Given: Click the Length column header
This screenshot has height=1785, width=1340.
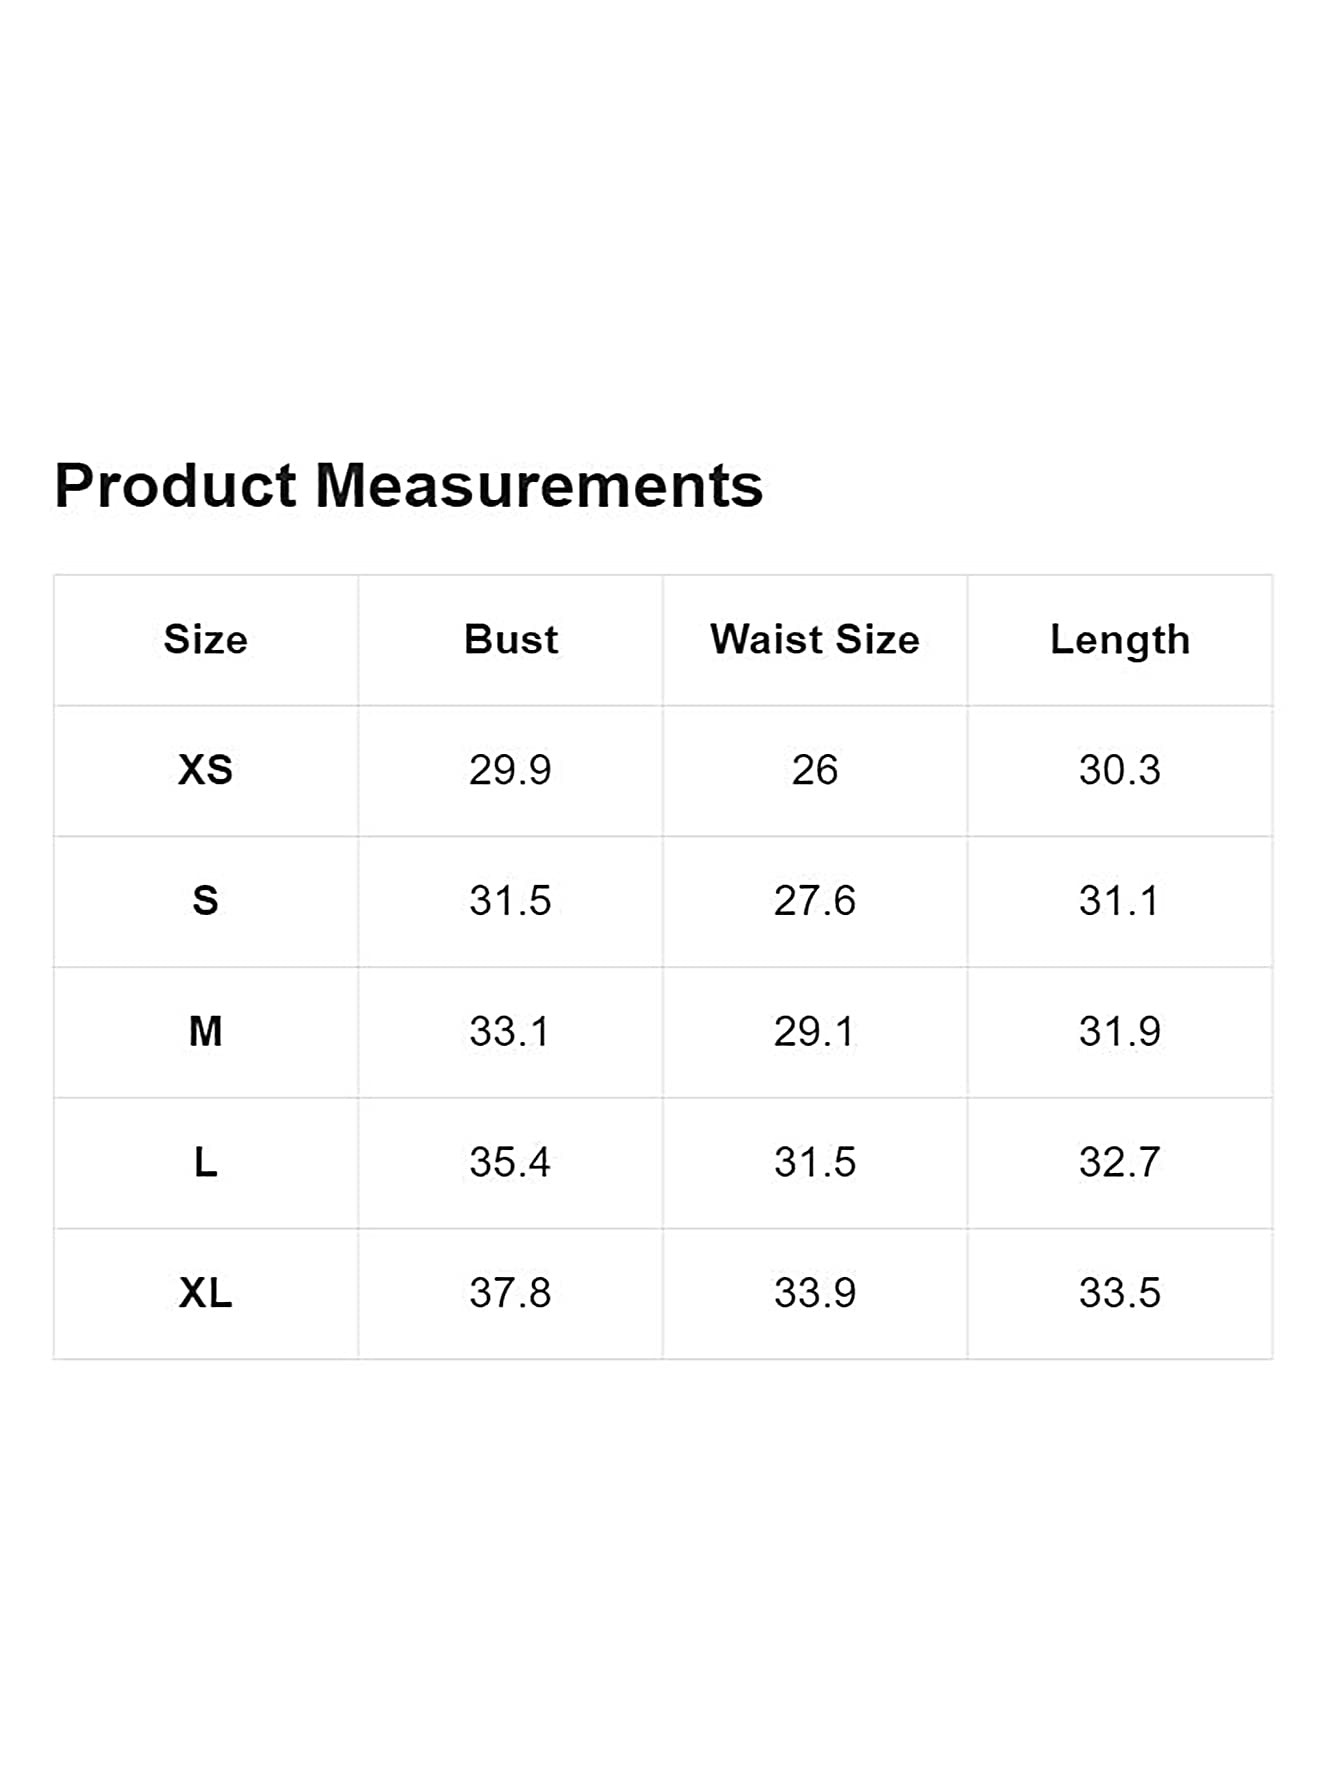Looking at the screenshot, I should click(1120, 641).
